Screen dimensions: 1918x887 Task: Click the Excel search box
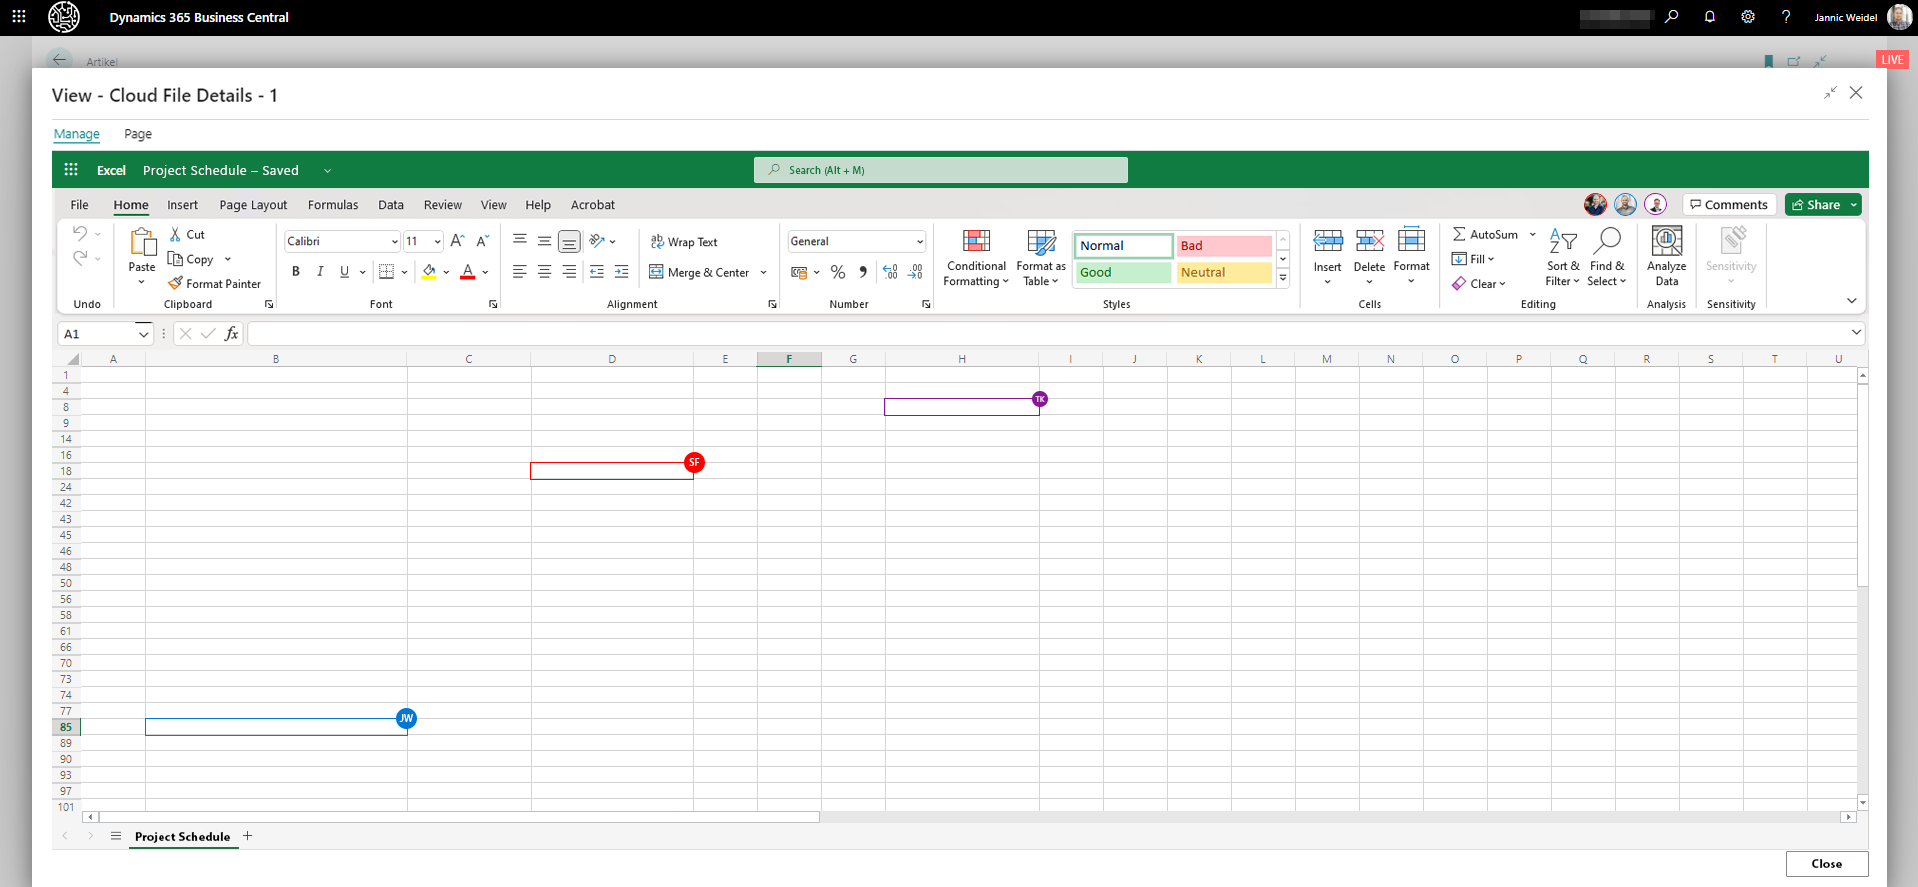tap(940, 170)
